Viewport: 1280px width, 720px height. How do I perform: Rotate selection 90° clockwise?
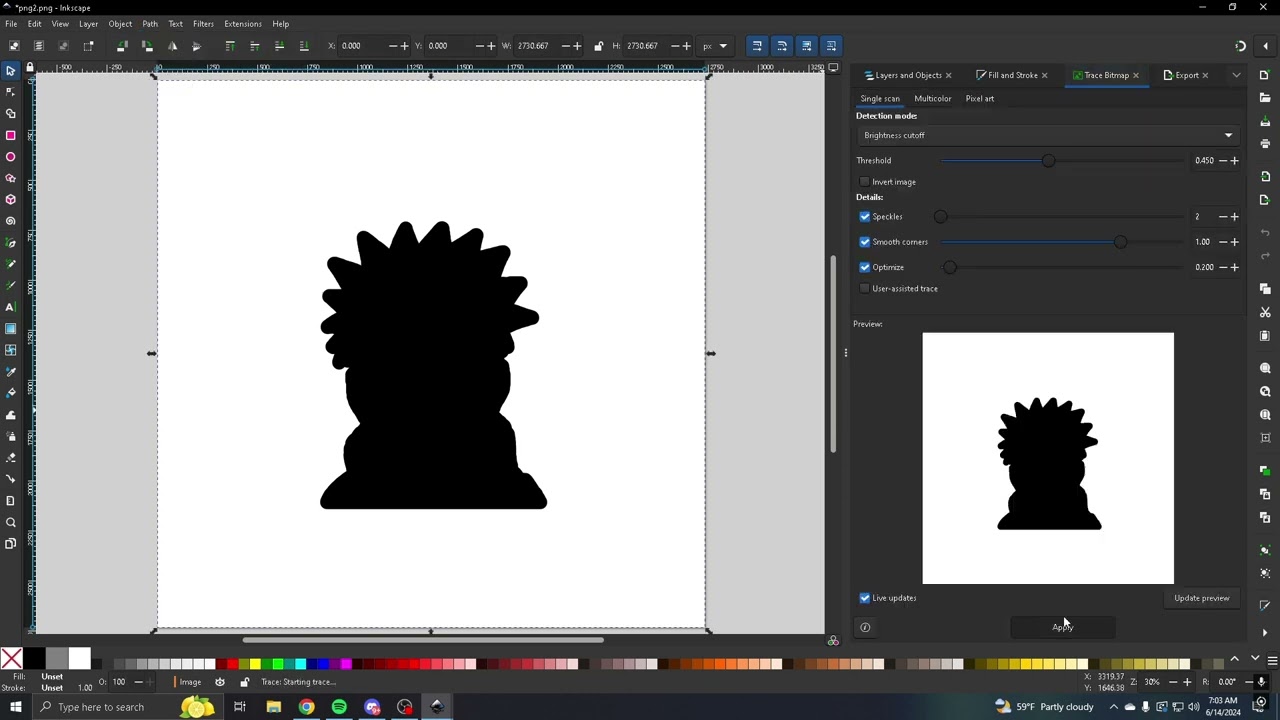tap(147, 46)
